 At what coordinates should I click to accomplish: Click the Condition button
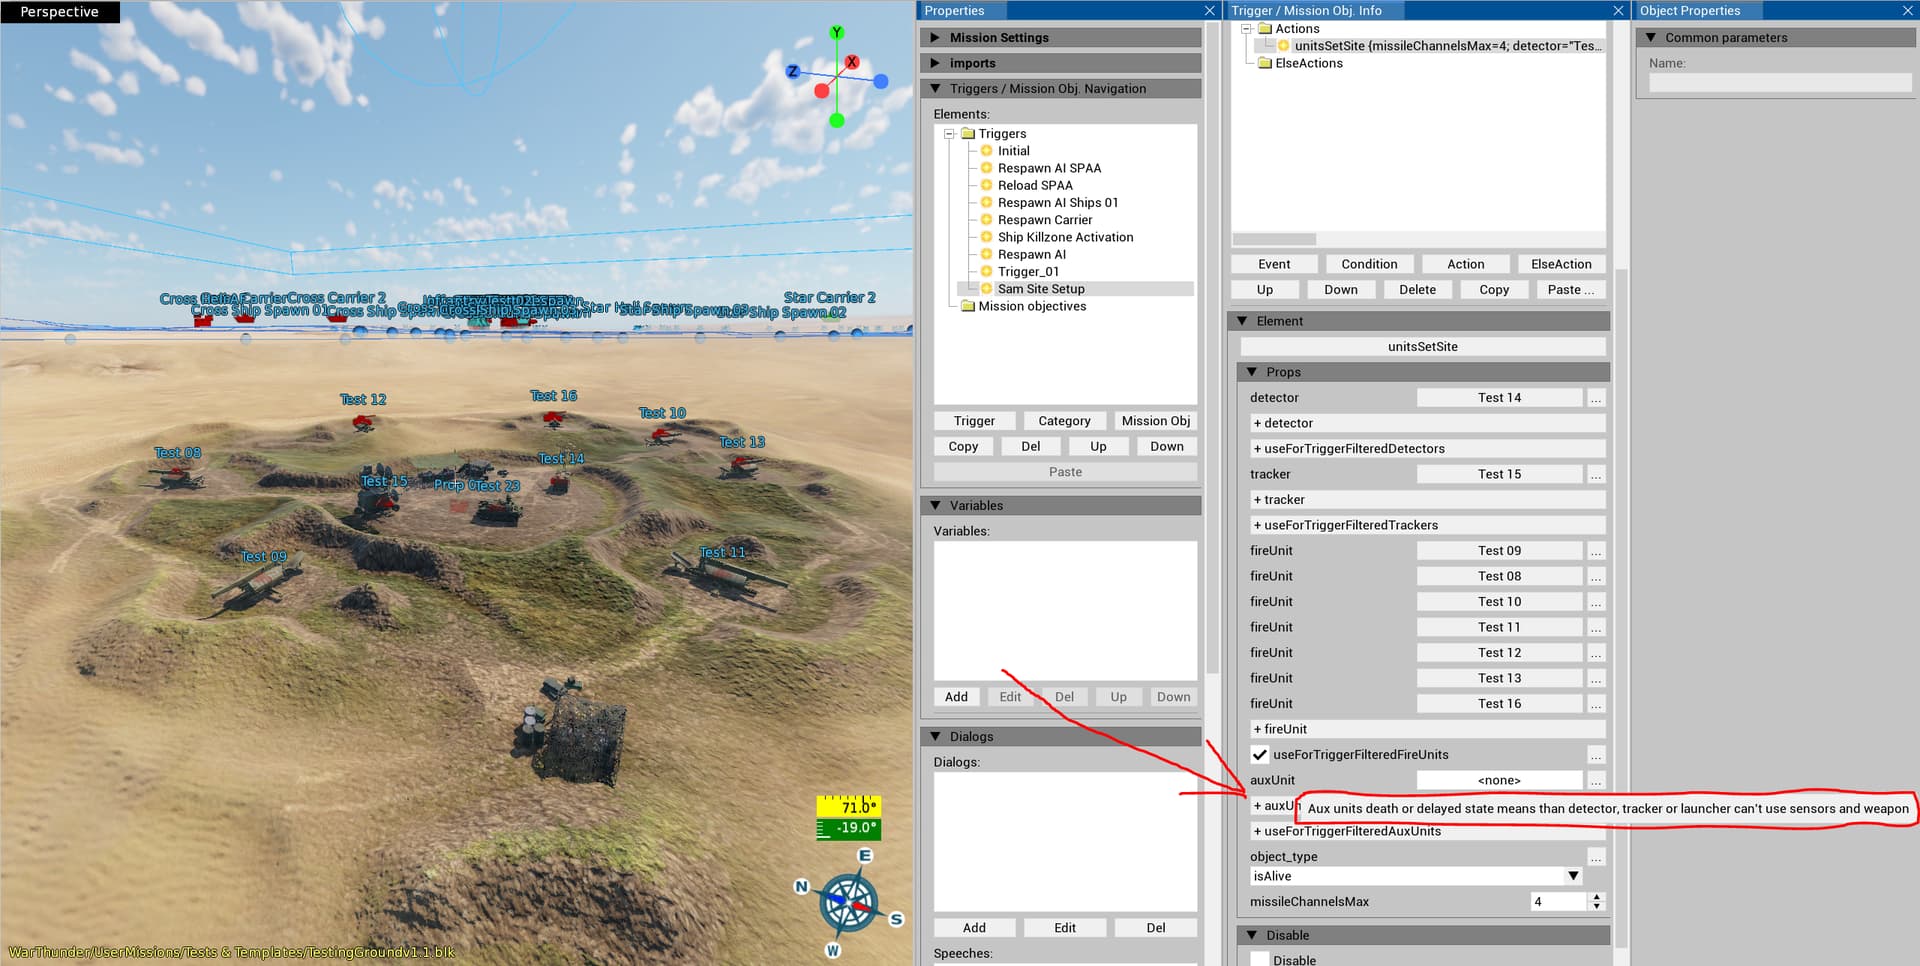[x=1369, y=264]
